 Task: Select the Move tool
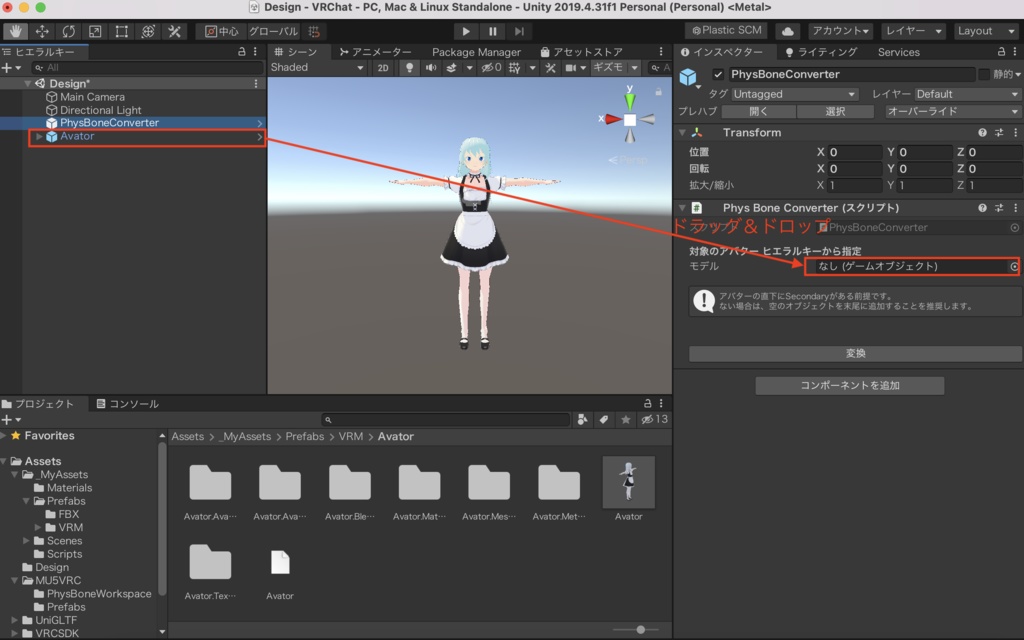point(40,30)
